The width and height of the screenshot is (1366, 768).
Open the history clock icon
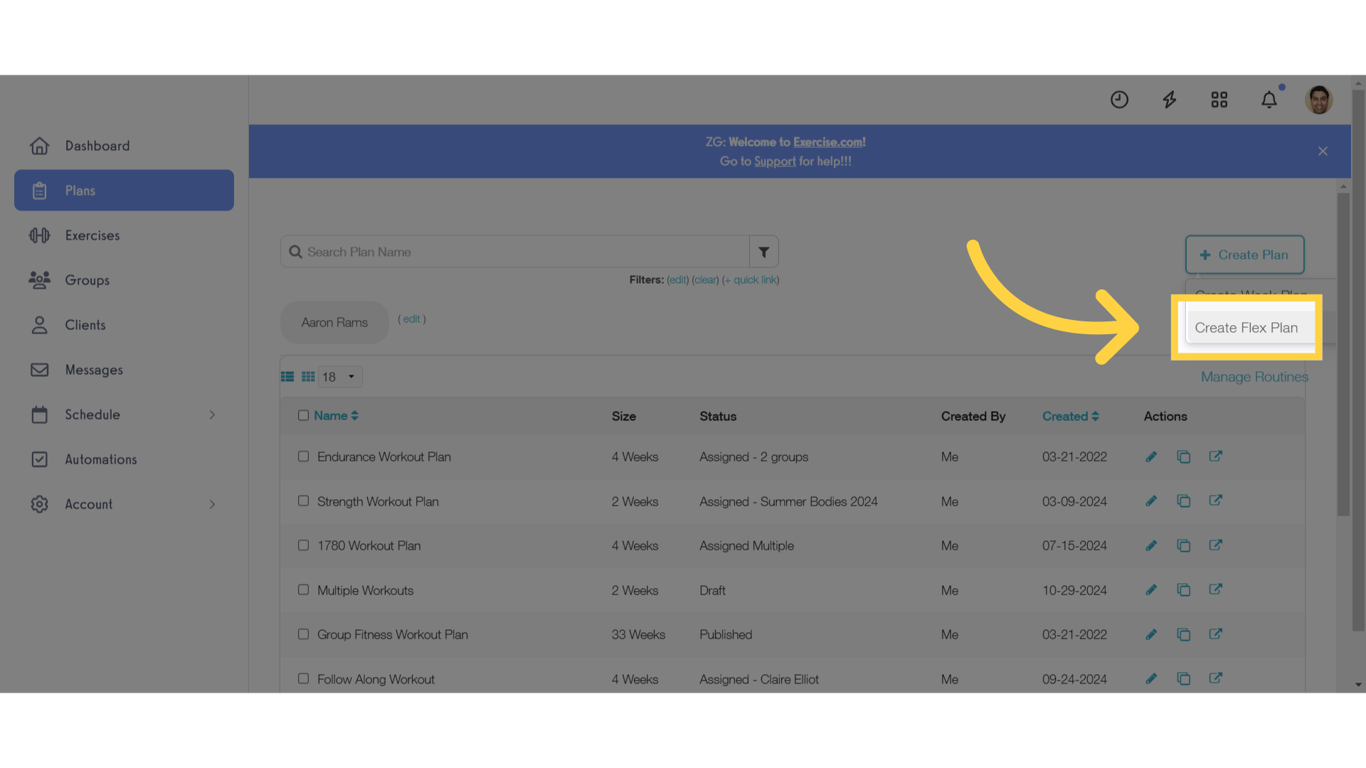tap(1119, 99)
